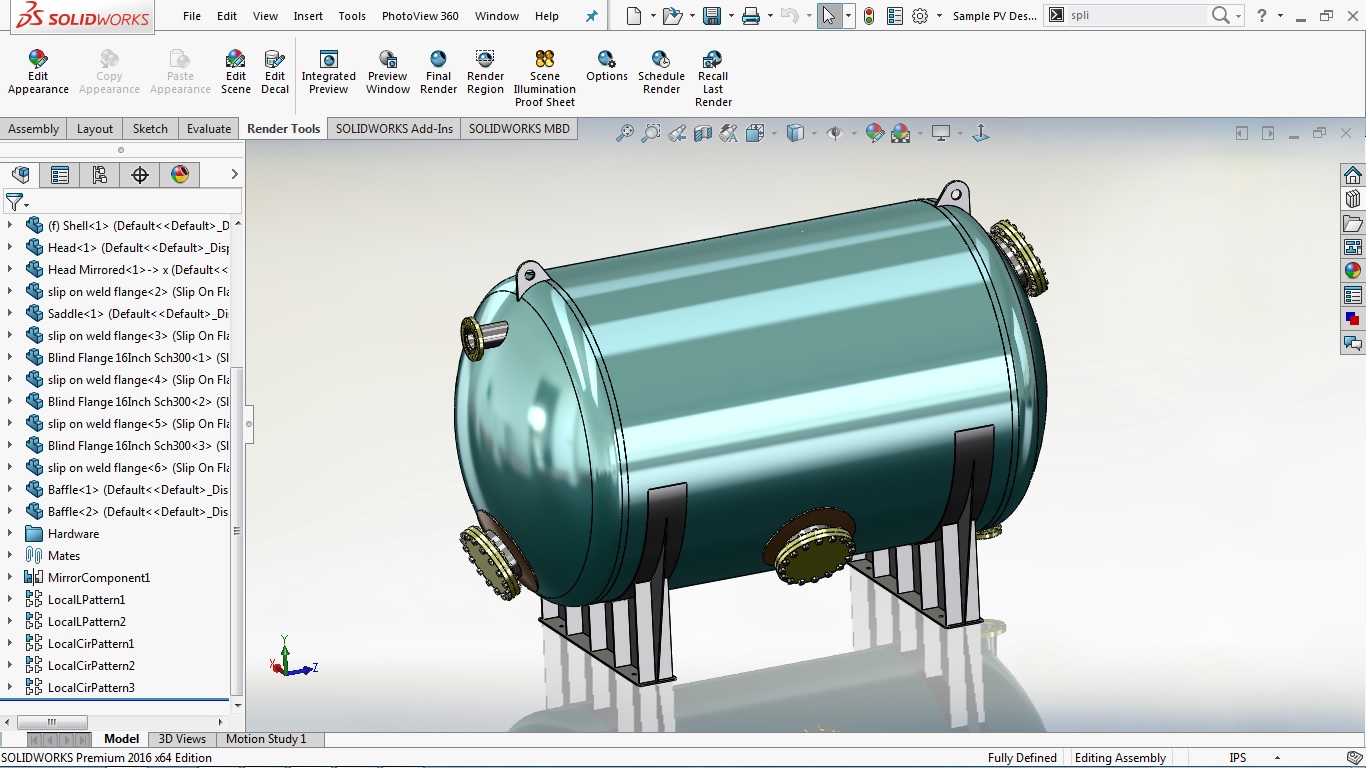Expand the manager panel tabs arrow
This screenshot has width=1366, height=768.
[234, 174]
